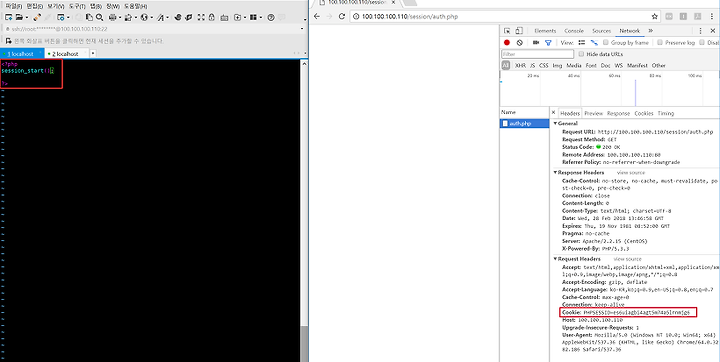Click the globe encoding icon in Xshell
This screenshot has height=362, width=720.
[144, 17]
